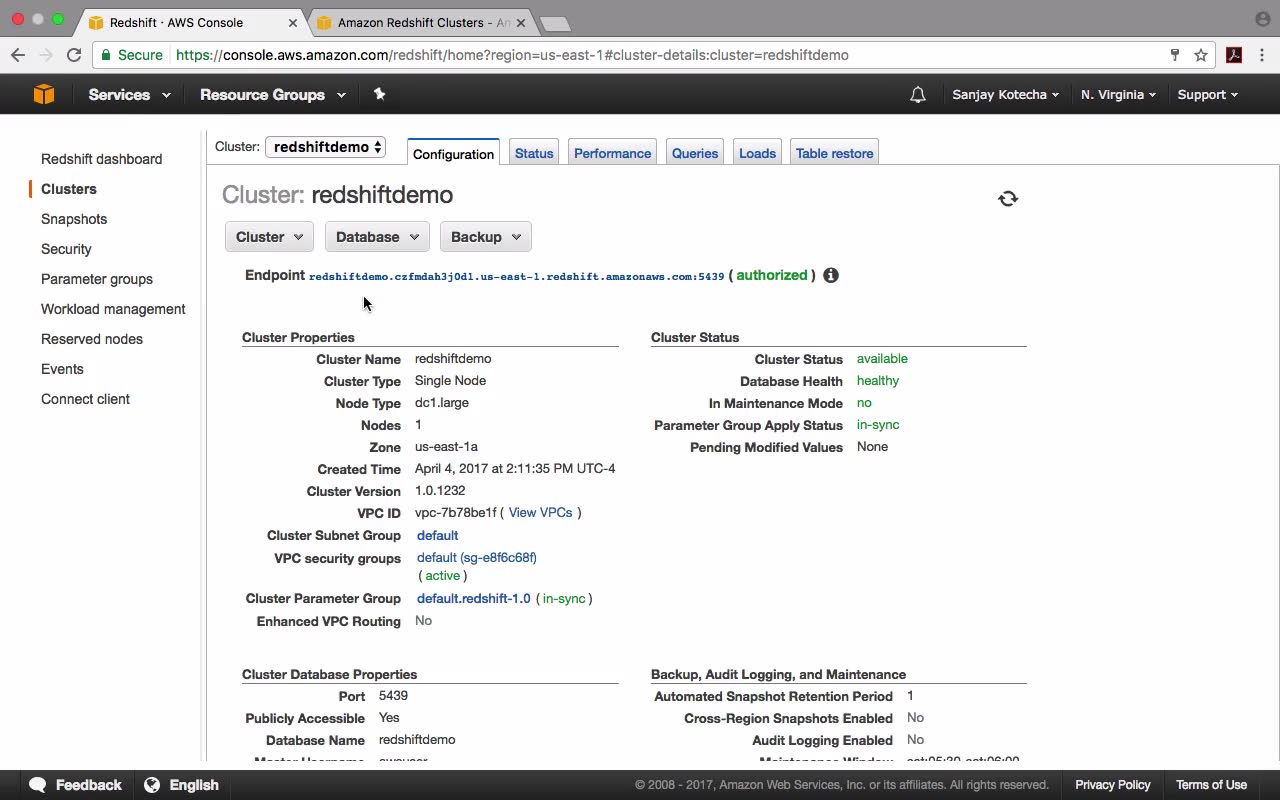Click the green Secure site indicator

132,55
